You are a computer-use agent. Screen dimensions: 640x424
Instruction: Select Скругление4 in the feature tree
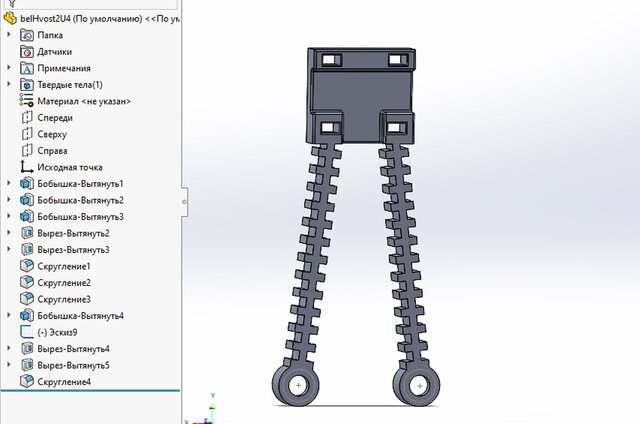pos(64,382)
